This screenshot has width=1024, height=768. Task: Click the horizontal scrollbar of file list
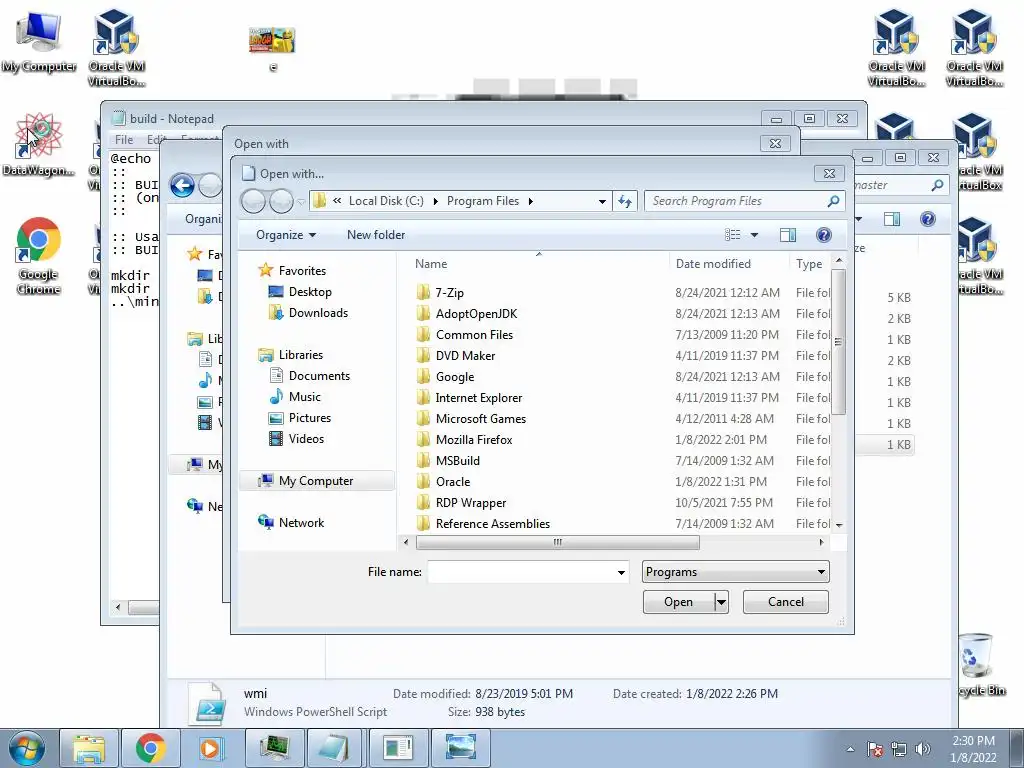click(557, 542)
